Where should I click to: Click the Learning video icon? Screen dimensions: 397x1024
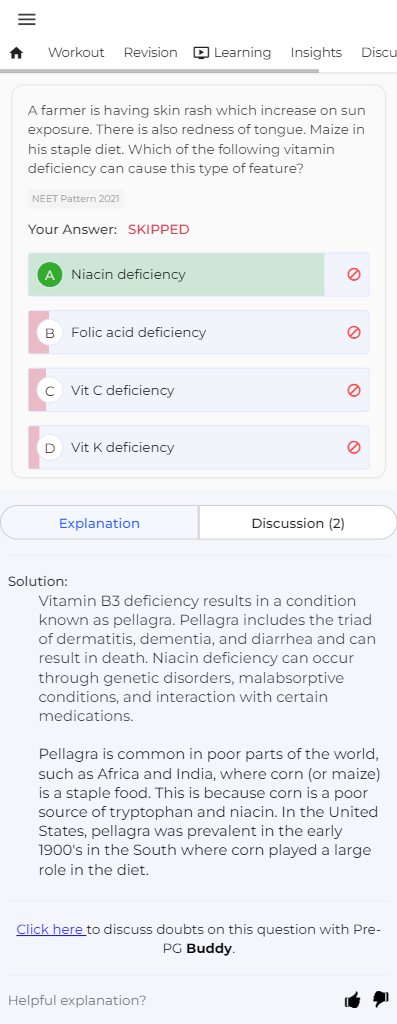point(201,53)
